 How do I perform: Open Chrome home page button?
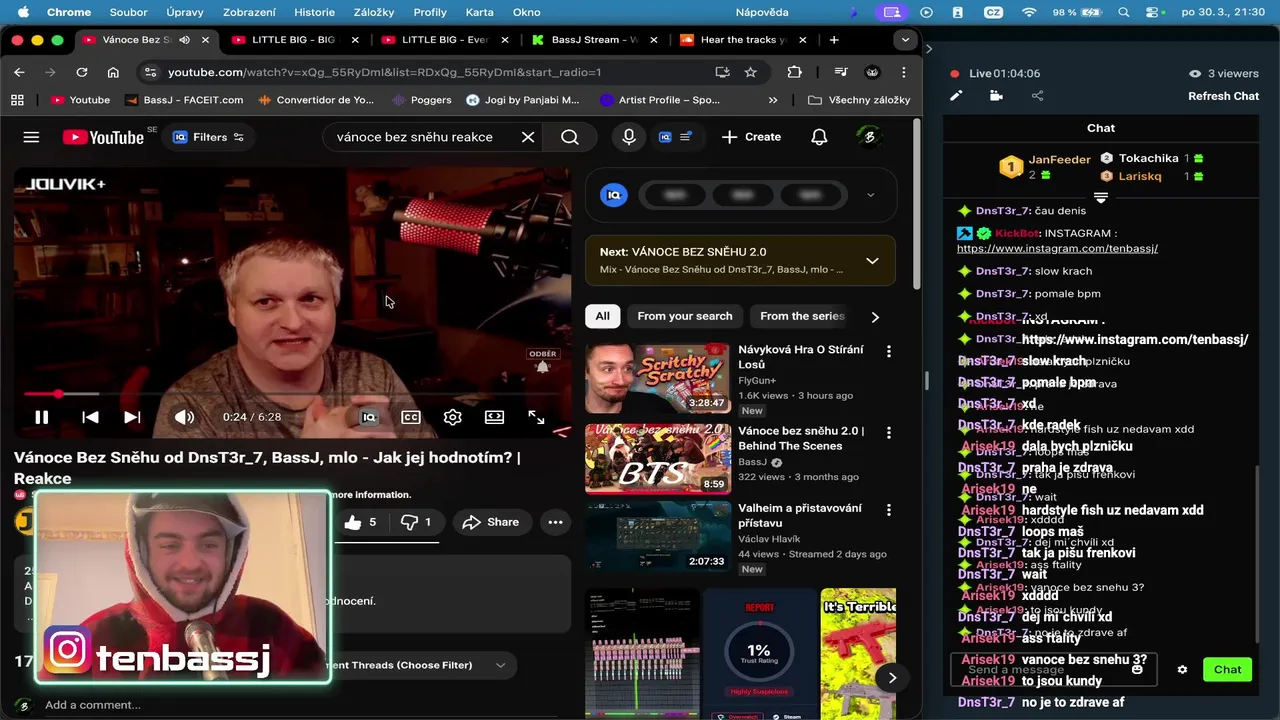point(113,72)
